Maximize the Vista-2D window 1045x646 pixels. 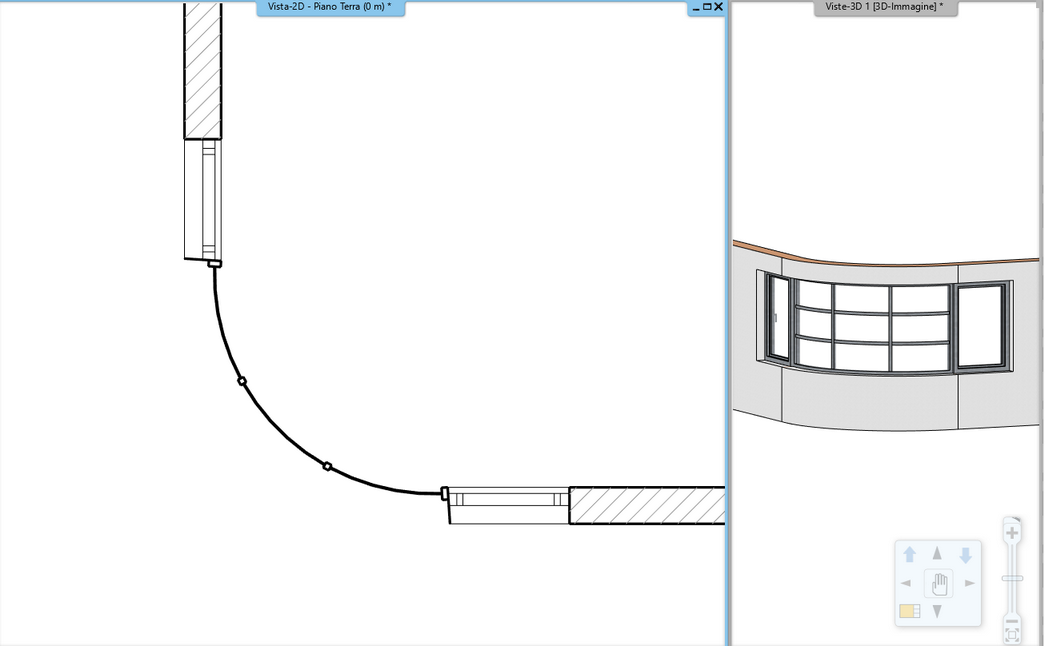pyautogui.click(x=707, y=7)
